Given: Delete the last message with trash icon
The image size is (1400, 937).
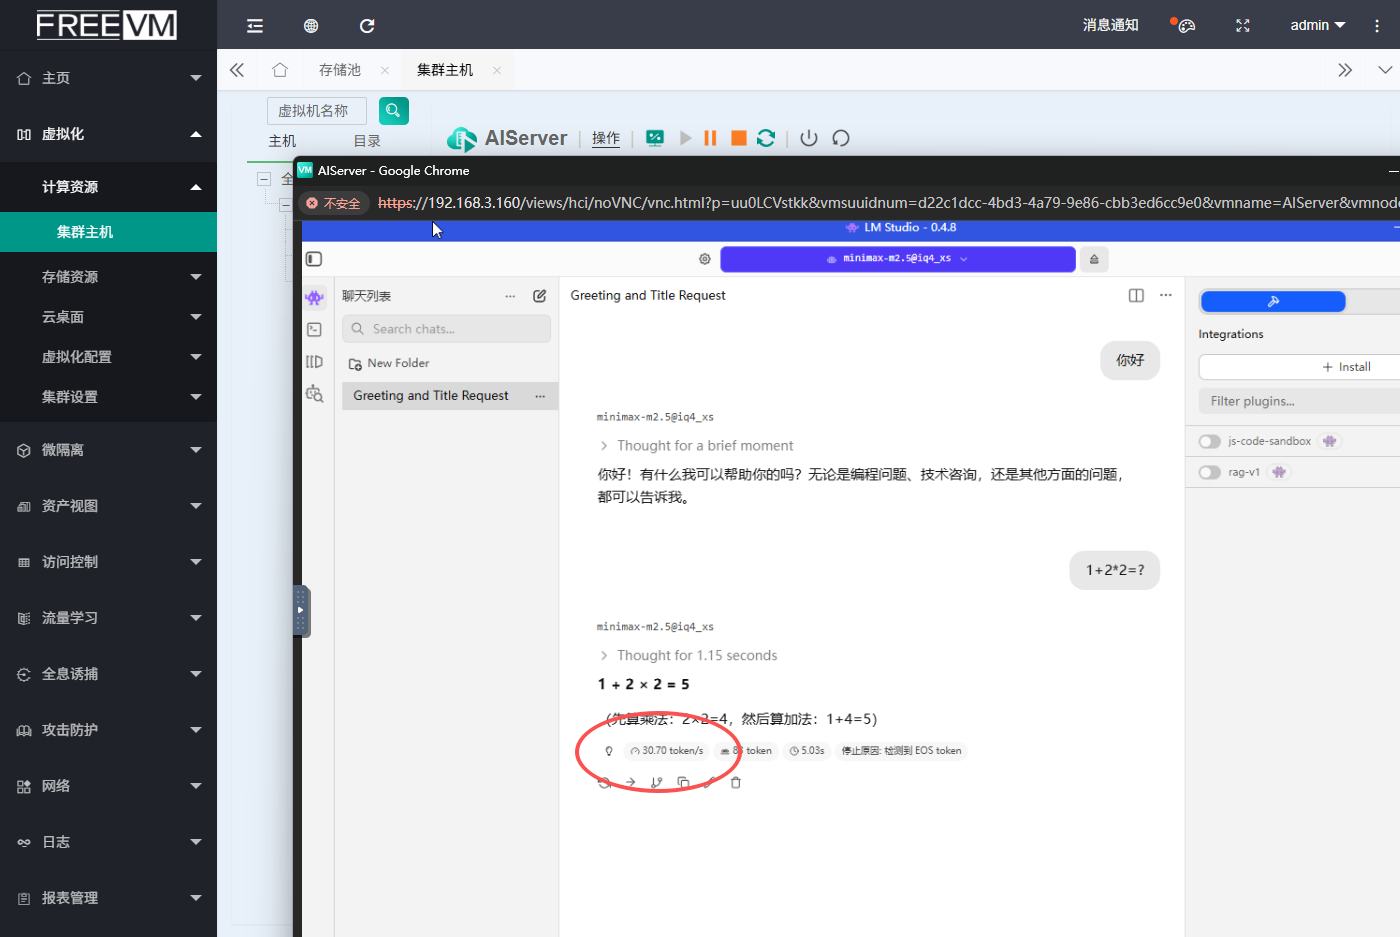Looking at the screenshot, I should pyautogui.click(x=736, y=783).
